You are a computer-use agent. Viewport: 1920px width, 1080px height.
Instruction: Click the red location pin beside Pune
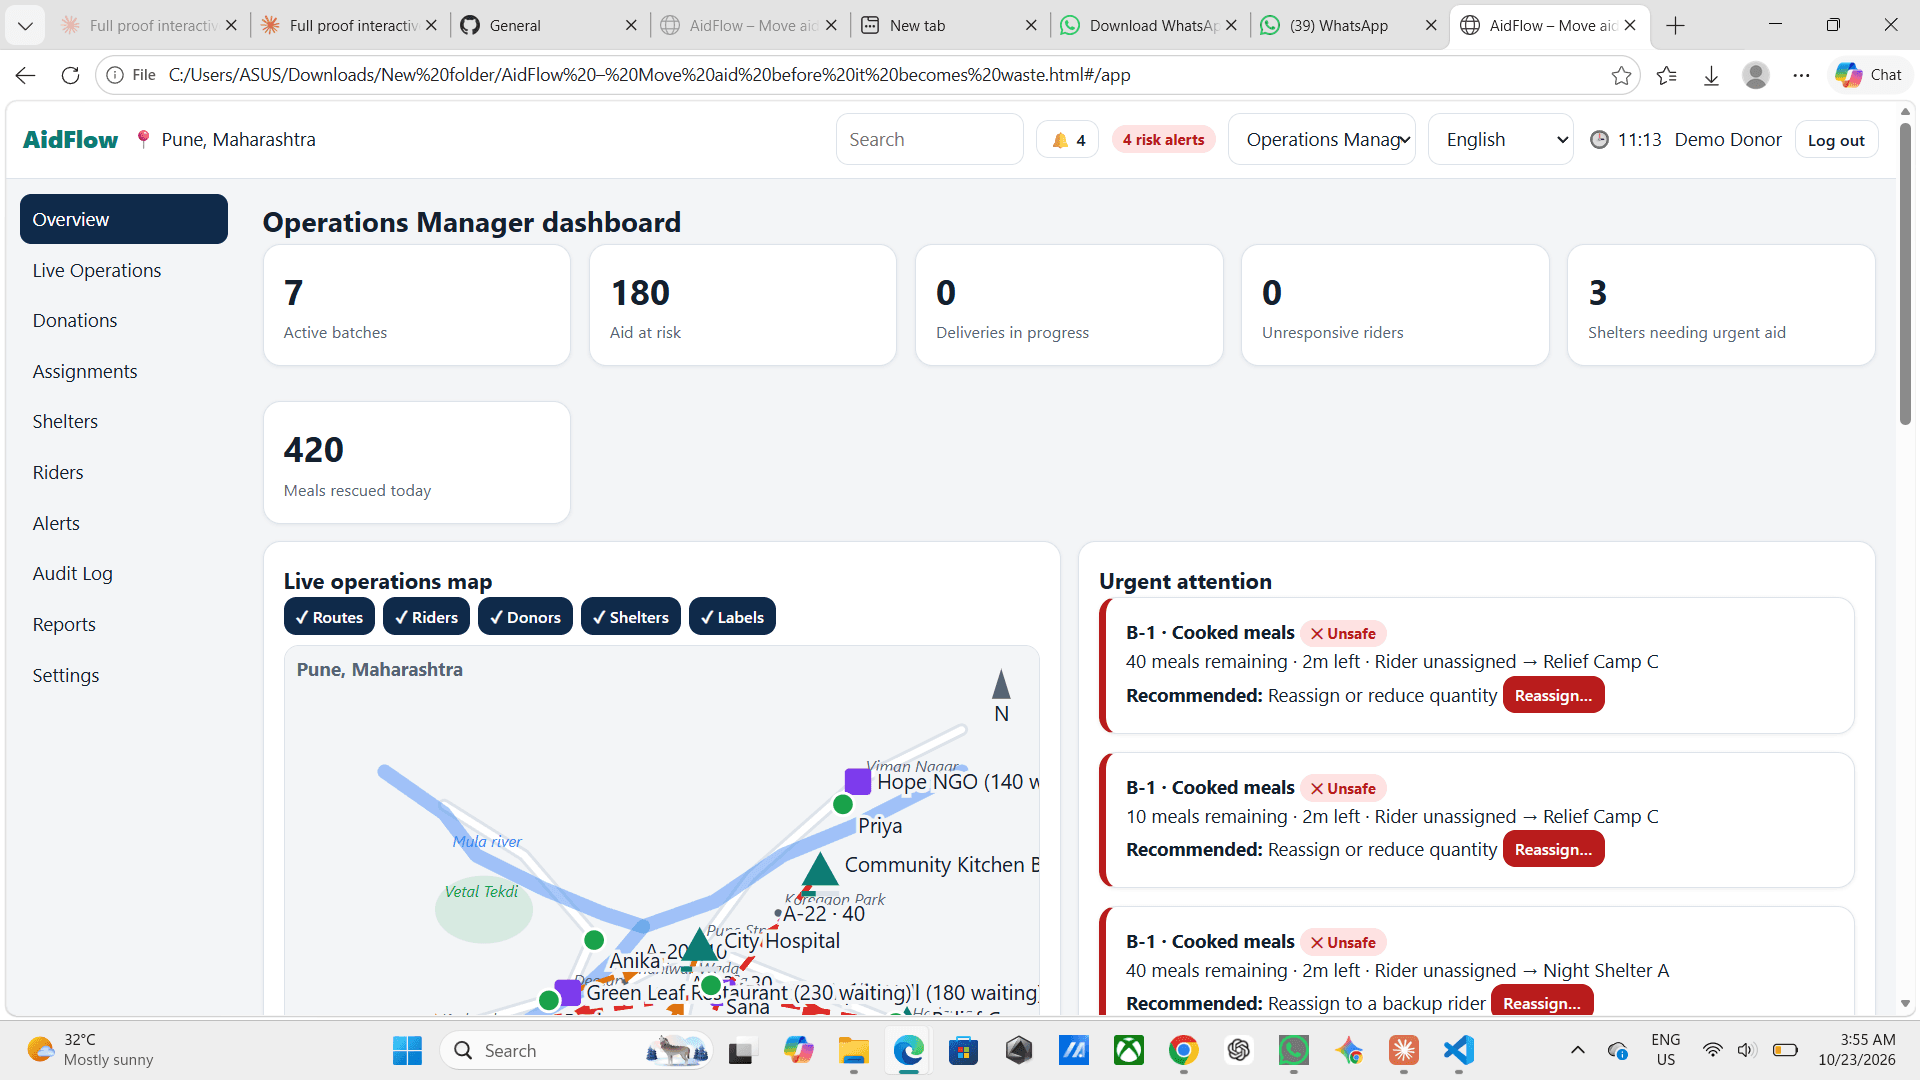[143, 139]
